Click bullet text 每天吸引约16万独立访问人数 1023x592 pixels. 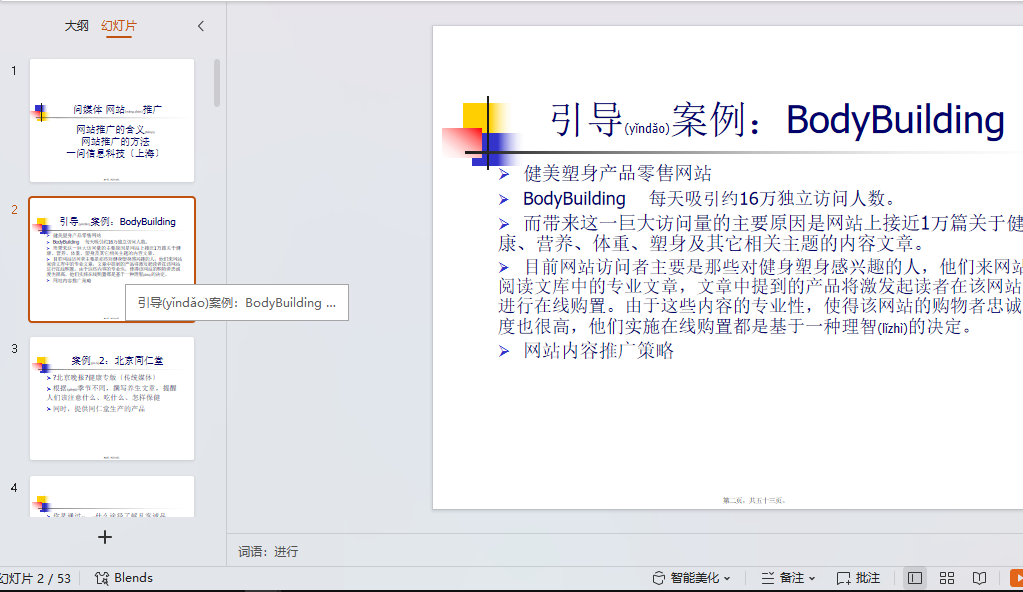(772, 198)
